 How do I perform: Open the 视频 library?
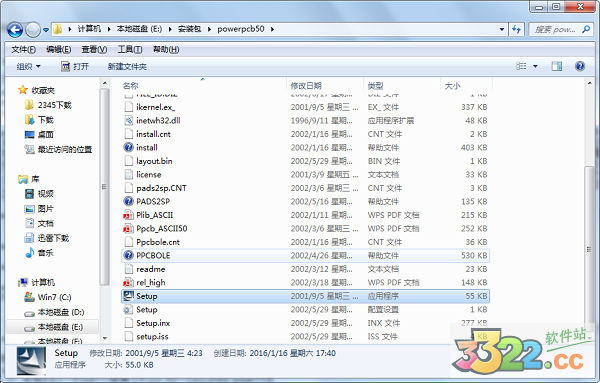click(39, 194)
